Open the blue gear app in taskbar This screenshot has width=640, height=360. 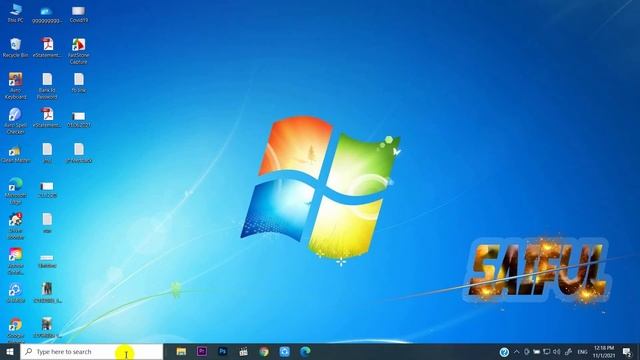(x=284, y=351)
